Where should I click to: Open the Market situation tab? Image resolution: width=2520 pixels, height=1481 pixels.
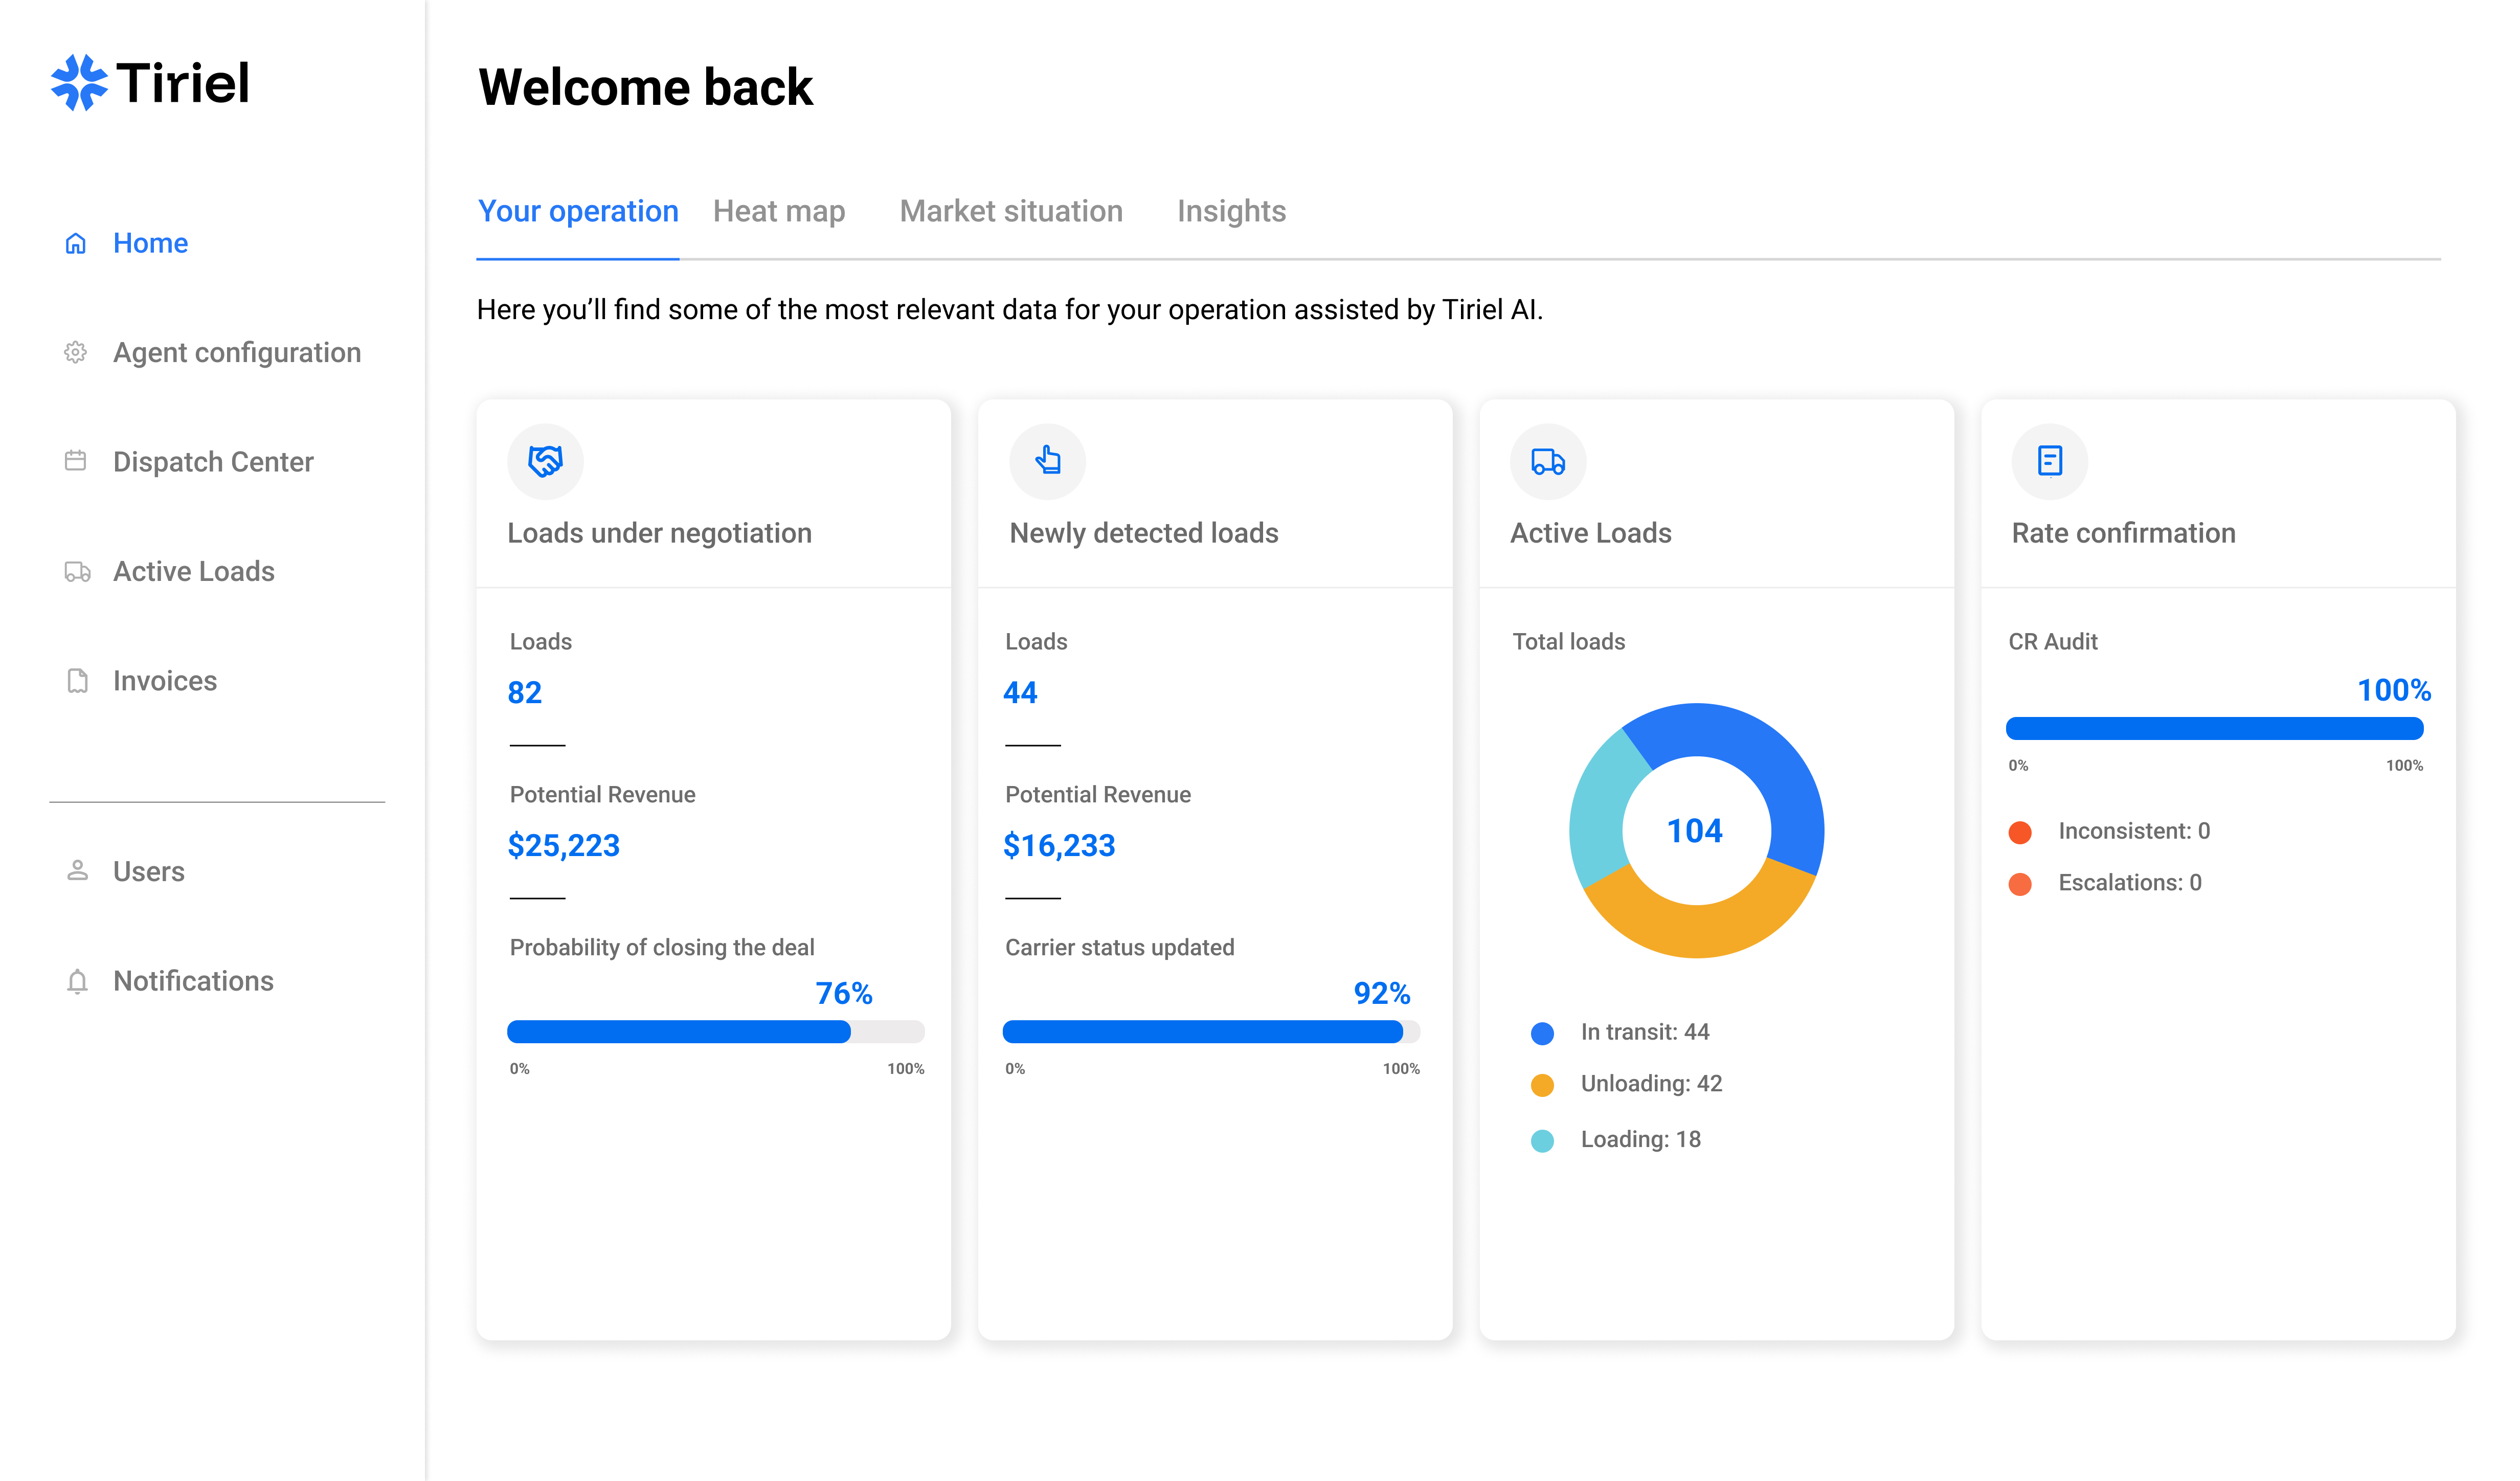click(1011, 211)
